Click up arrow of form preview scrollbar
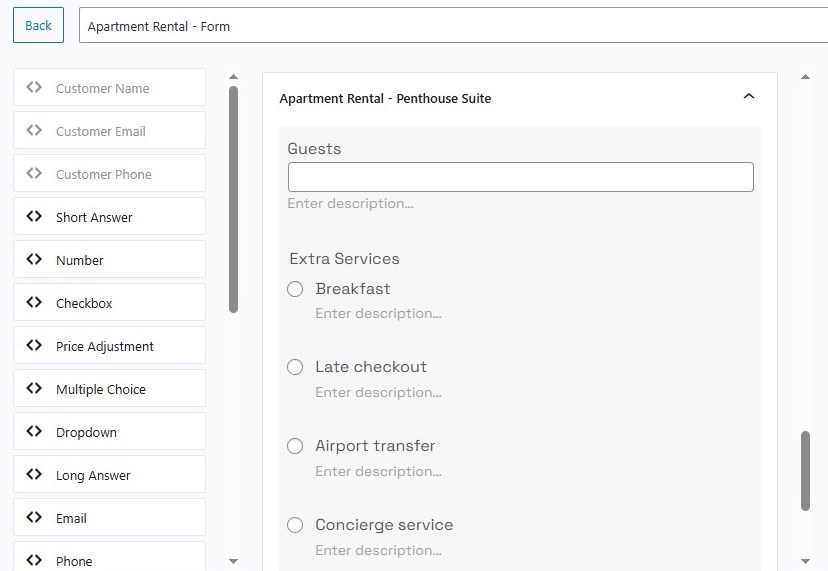Screen dimensions: 828x571 (805, 77)
